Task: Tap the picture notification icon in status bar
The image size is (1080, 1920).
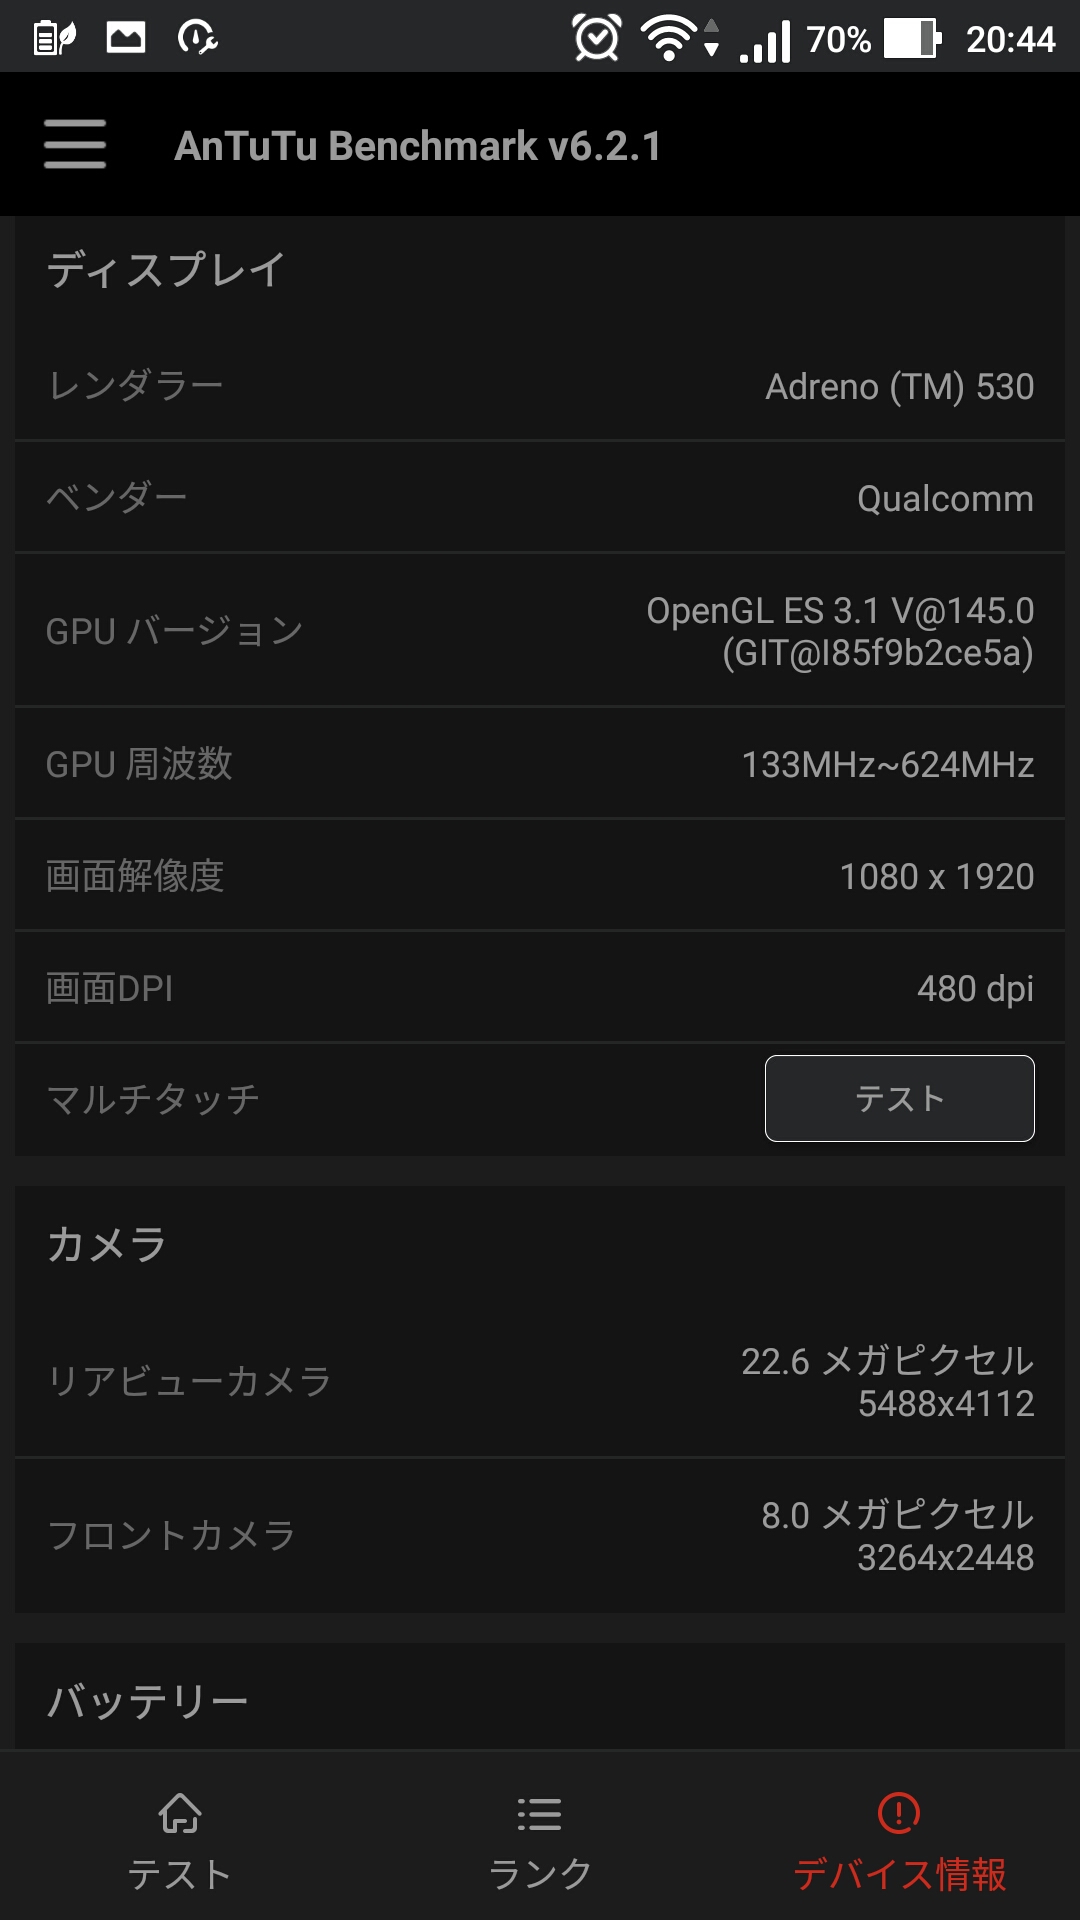Action: (x=126, y=38)
